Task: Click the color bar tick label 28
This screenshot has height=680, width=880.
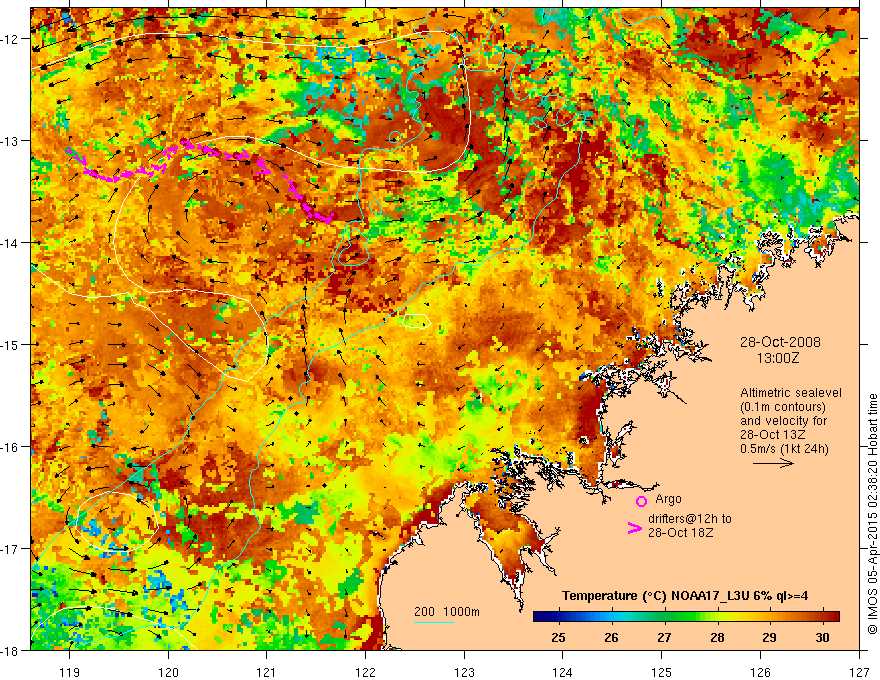Action: click(717, 637)
